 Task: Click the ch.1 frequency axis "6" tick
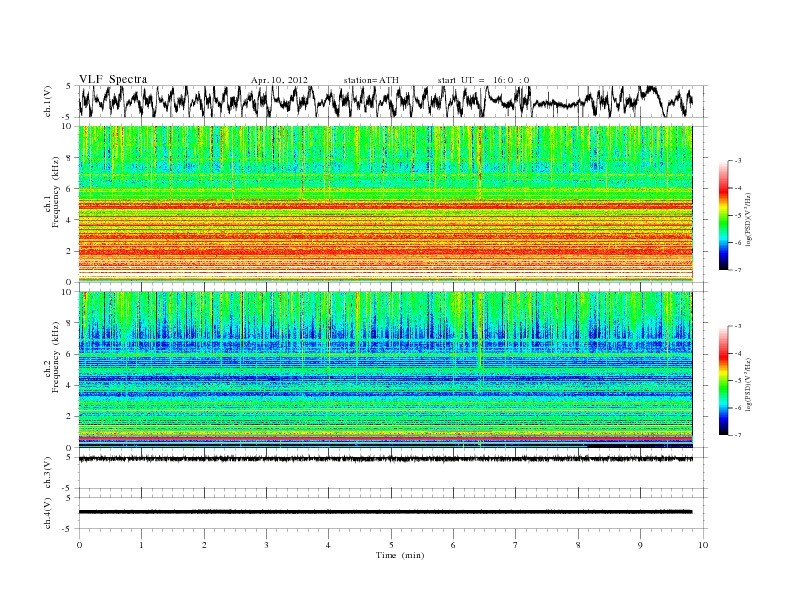tap(70, 189)
